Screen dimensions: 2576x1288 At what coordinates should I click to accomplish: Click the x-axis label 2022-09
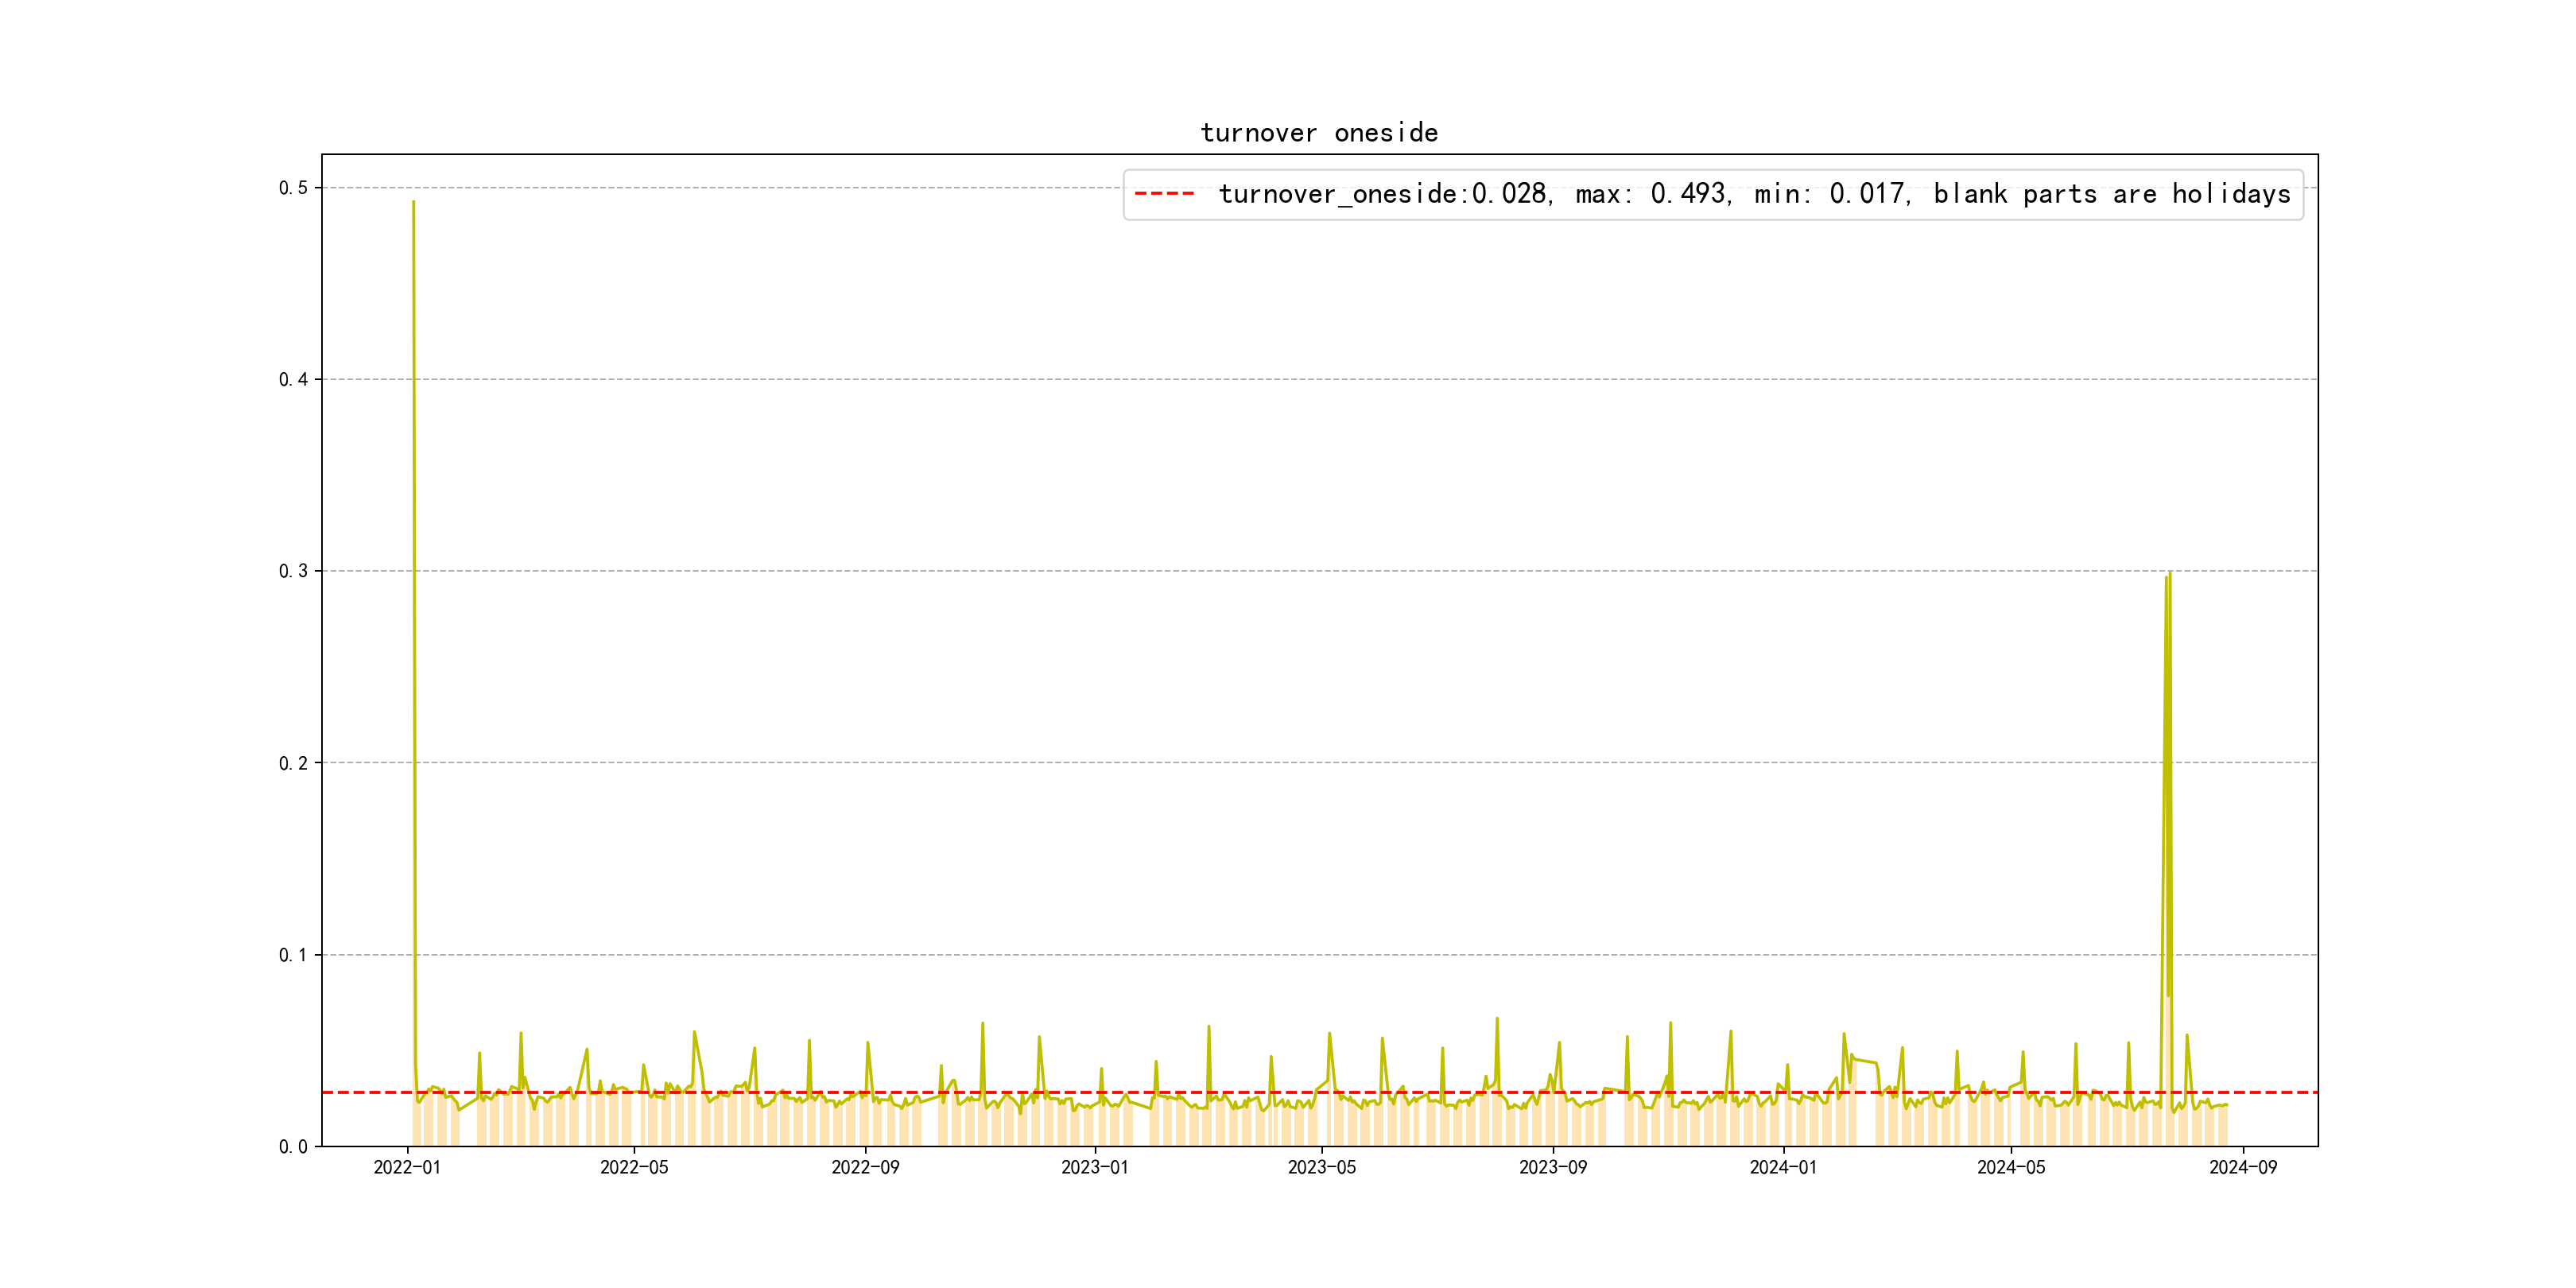[x=865, y=1168]
